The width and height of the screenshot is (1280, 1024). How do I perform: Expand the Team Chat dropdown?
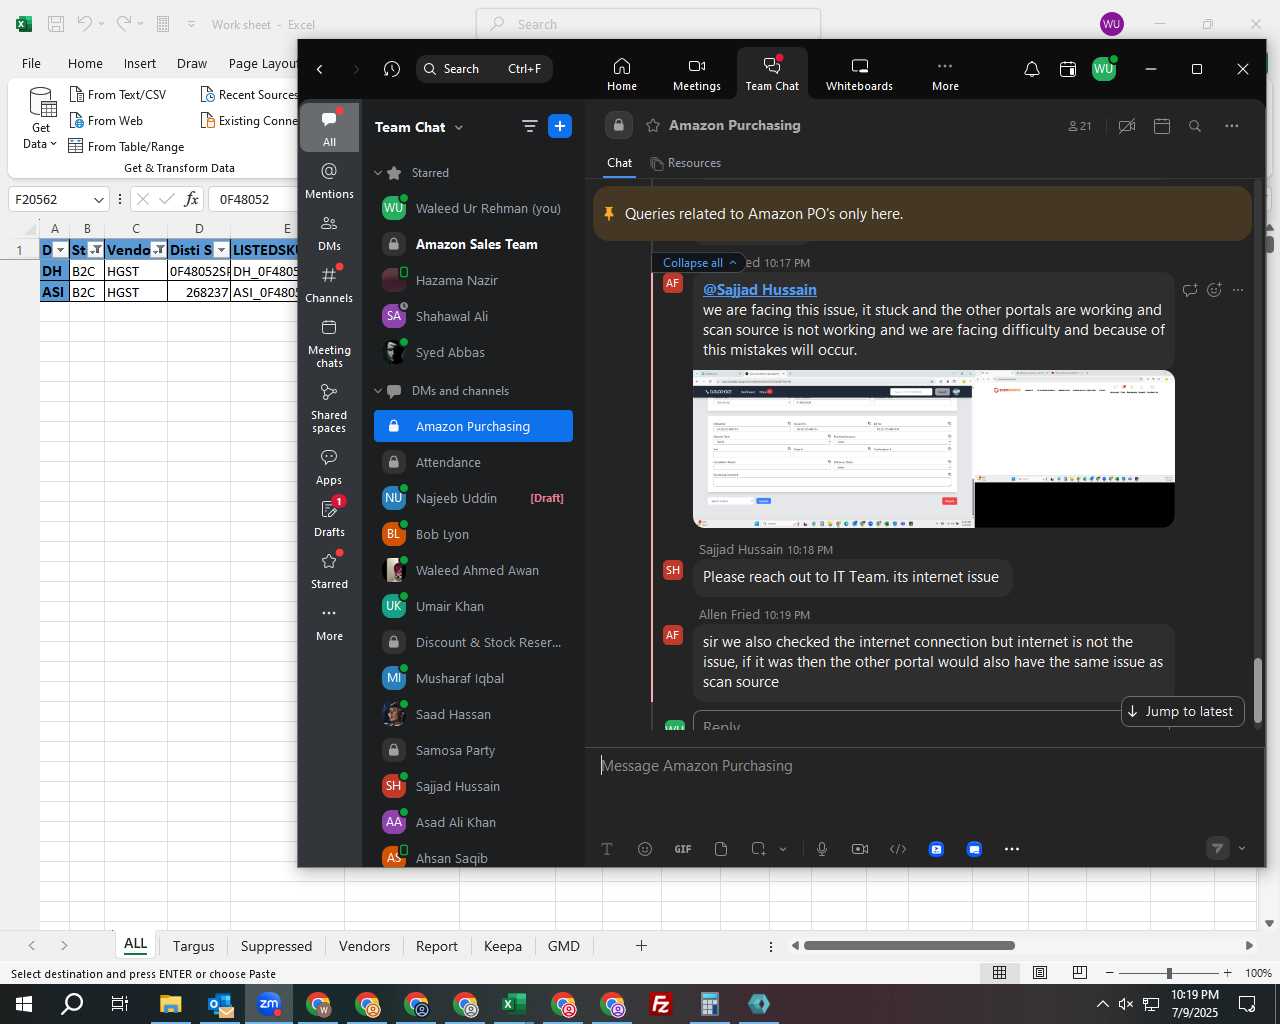click(x=459, y=127)
